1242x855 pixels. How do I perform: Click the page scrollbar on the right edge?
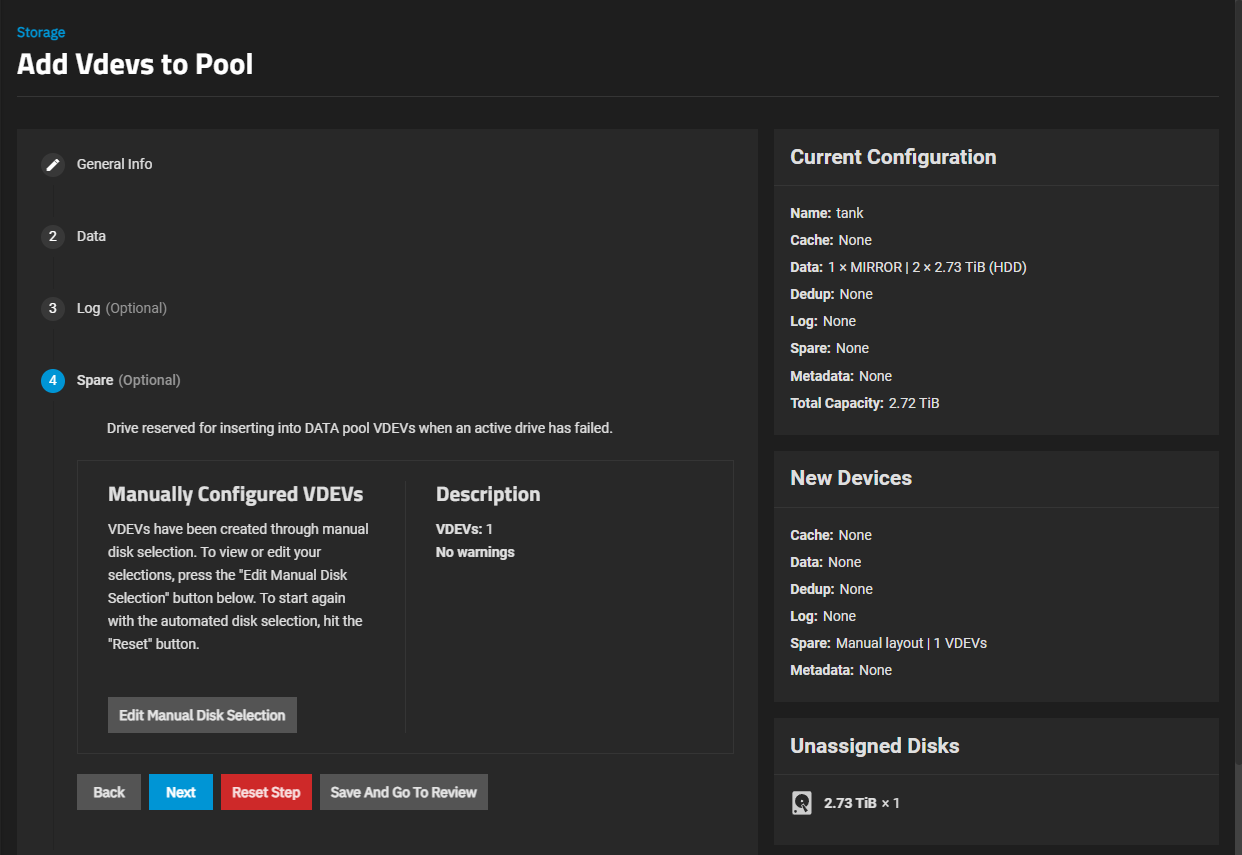(1236, 800)
